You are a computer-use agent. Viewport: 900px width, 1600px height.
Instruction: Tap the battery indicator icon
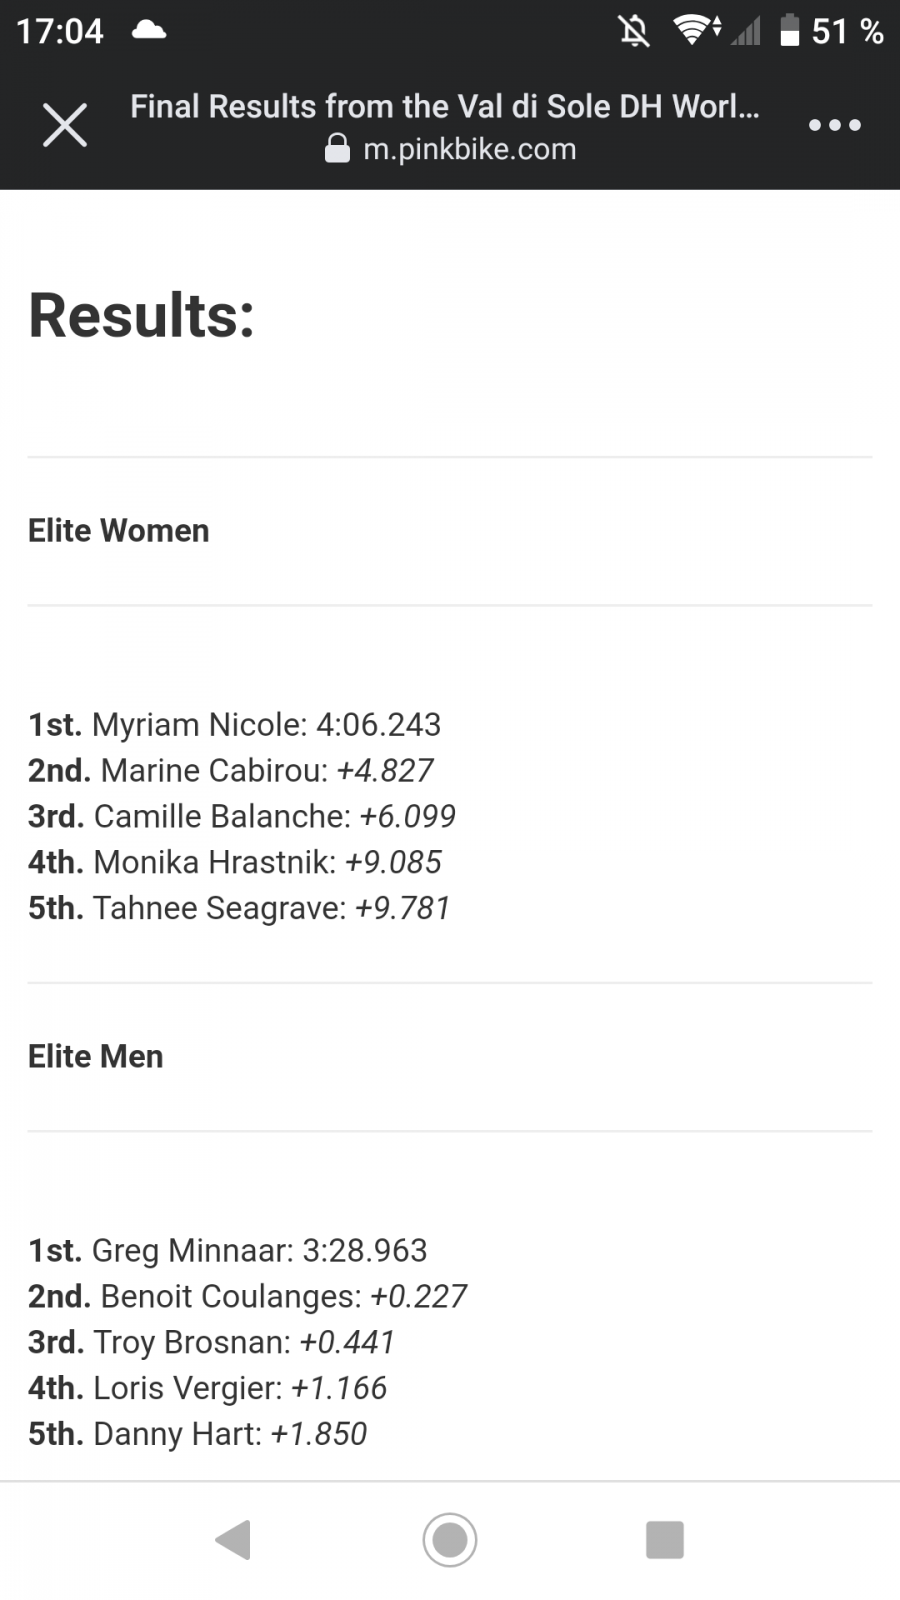click(x=790, y=31)
